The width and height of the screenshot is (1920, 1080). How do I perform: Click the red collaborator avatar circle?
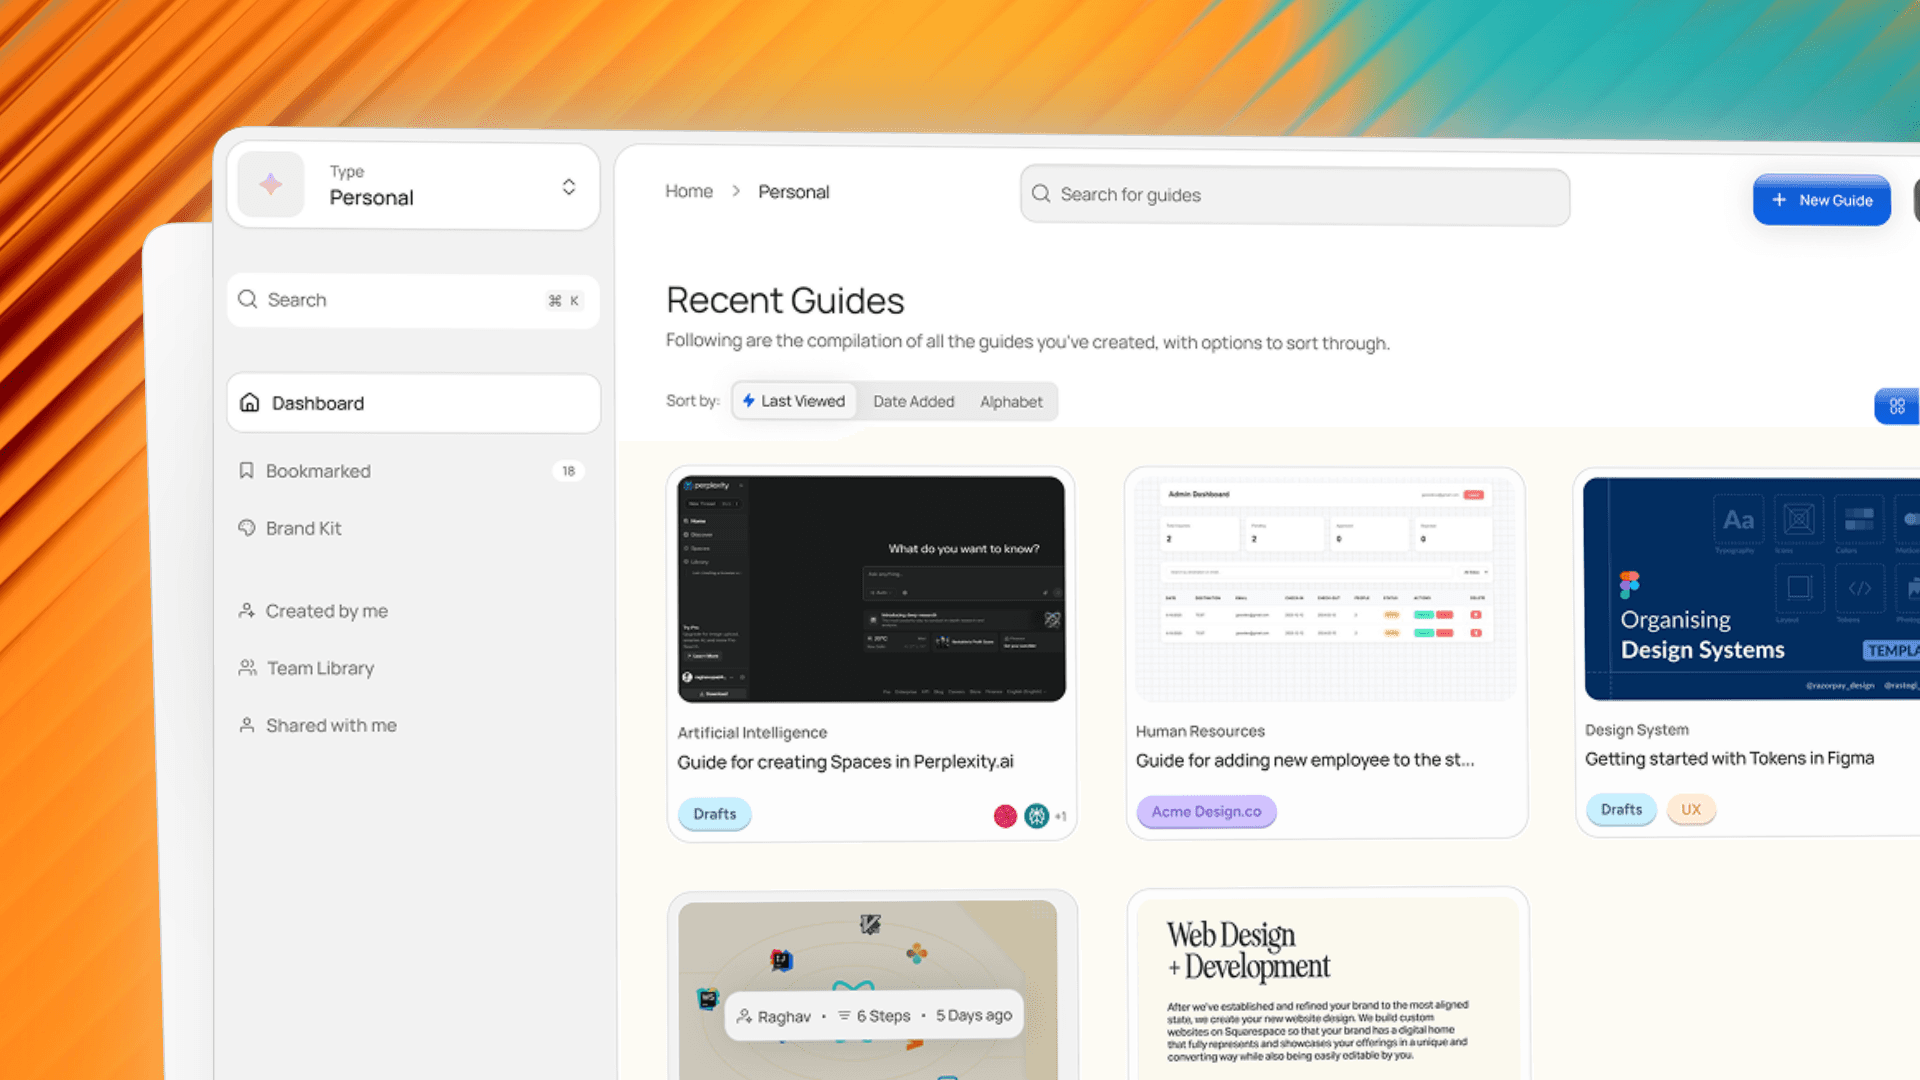[1005, 816]
